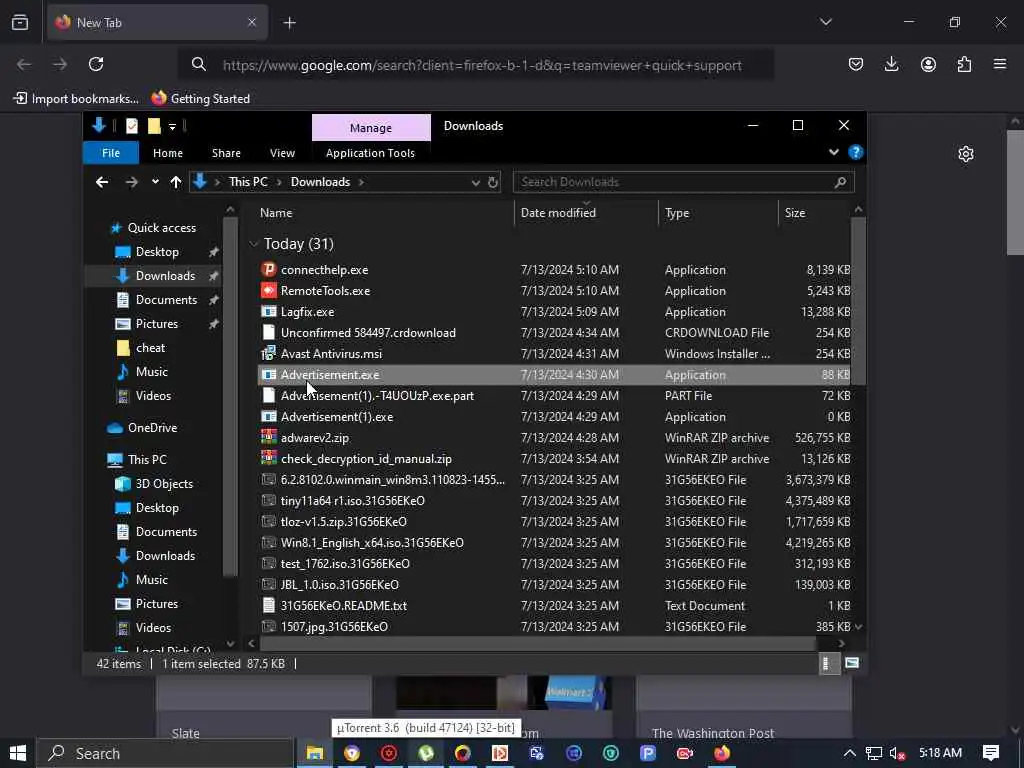Open pinned Desktop under Quick access
The width and height of the screenshot is (1024, 768).
click(x=157, y=252)
